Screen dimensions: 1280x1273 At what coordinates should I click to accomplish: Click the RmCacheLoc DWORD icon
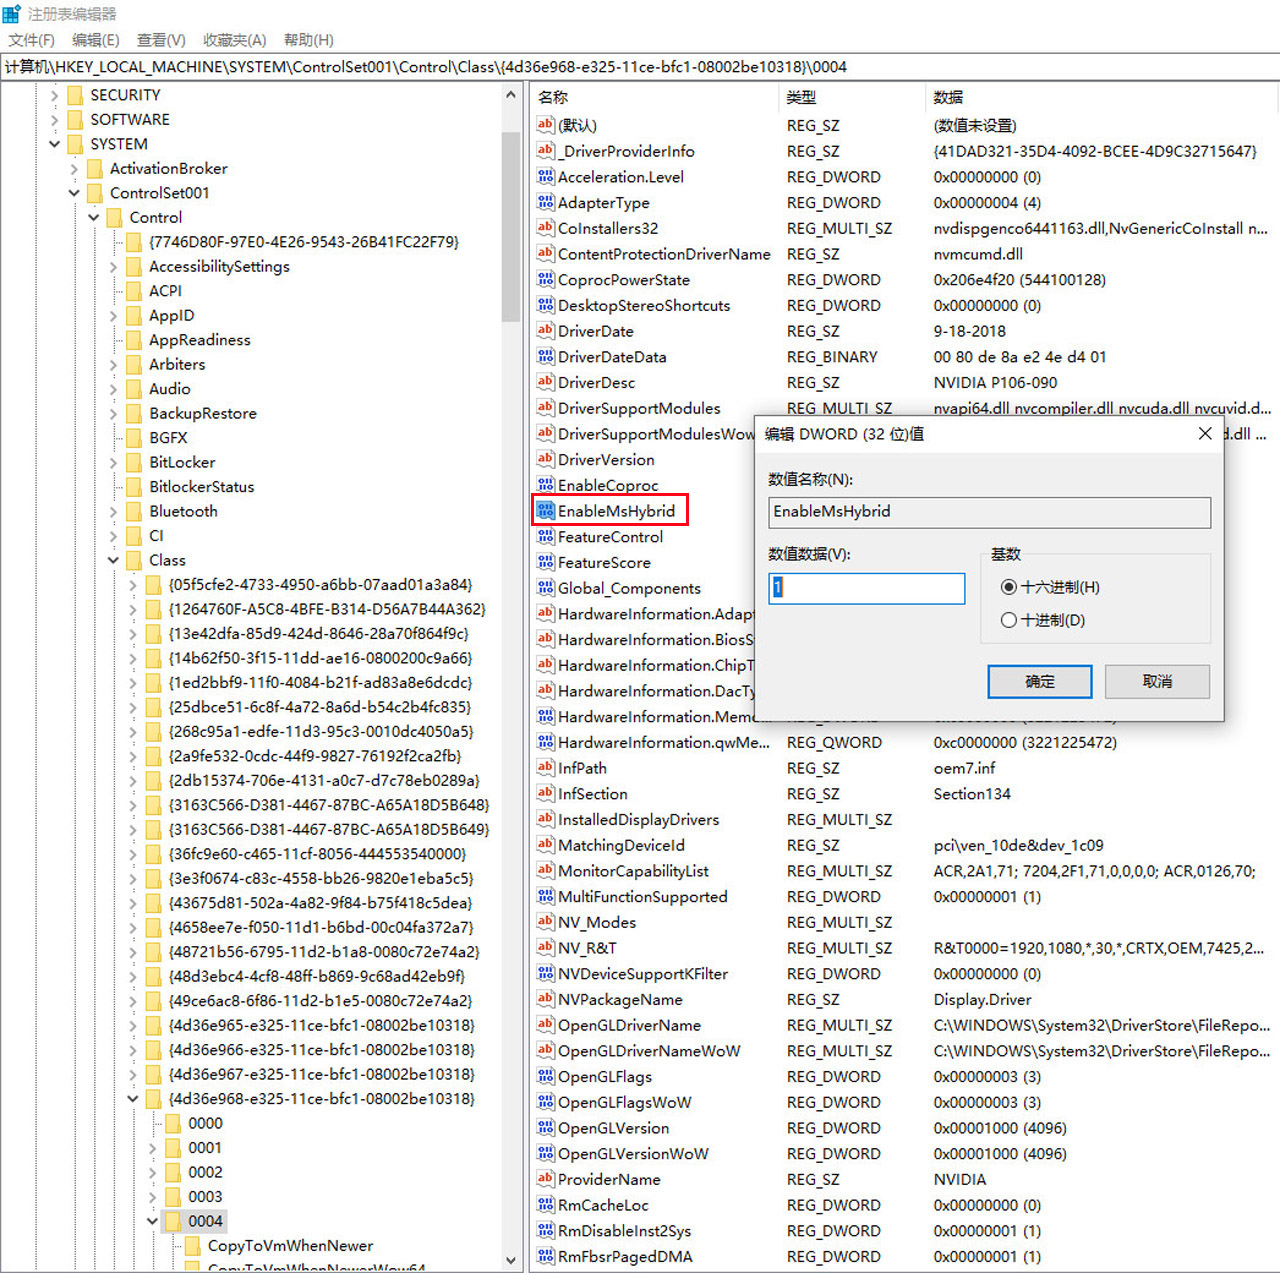(x=545, y=1205)
